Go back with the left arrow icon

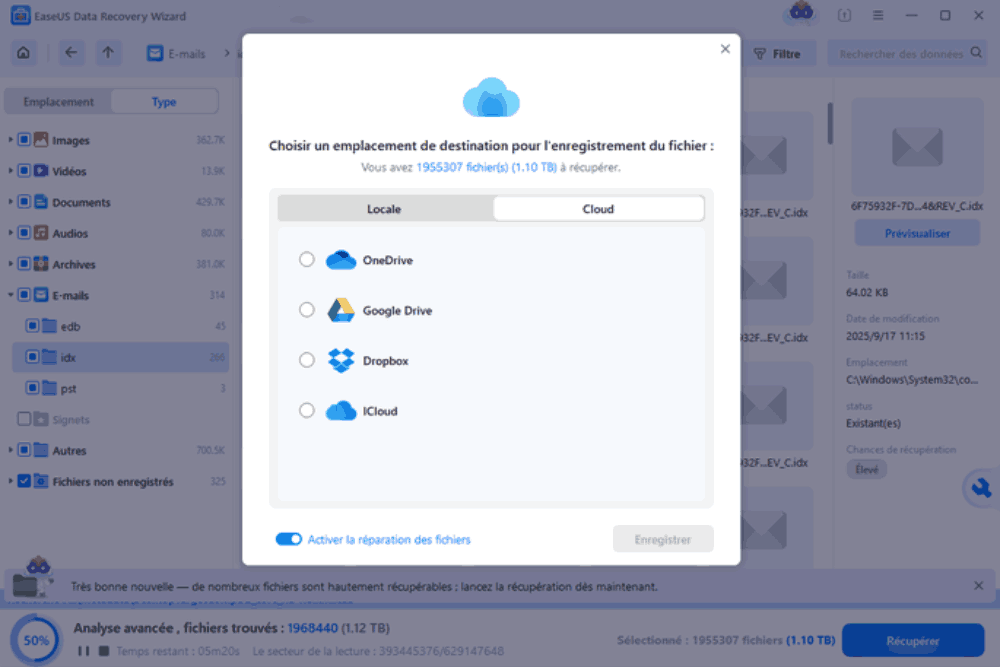[x=71, y=53]
